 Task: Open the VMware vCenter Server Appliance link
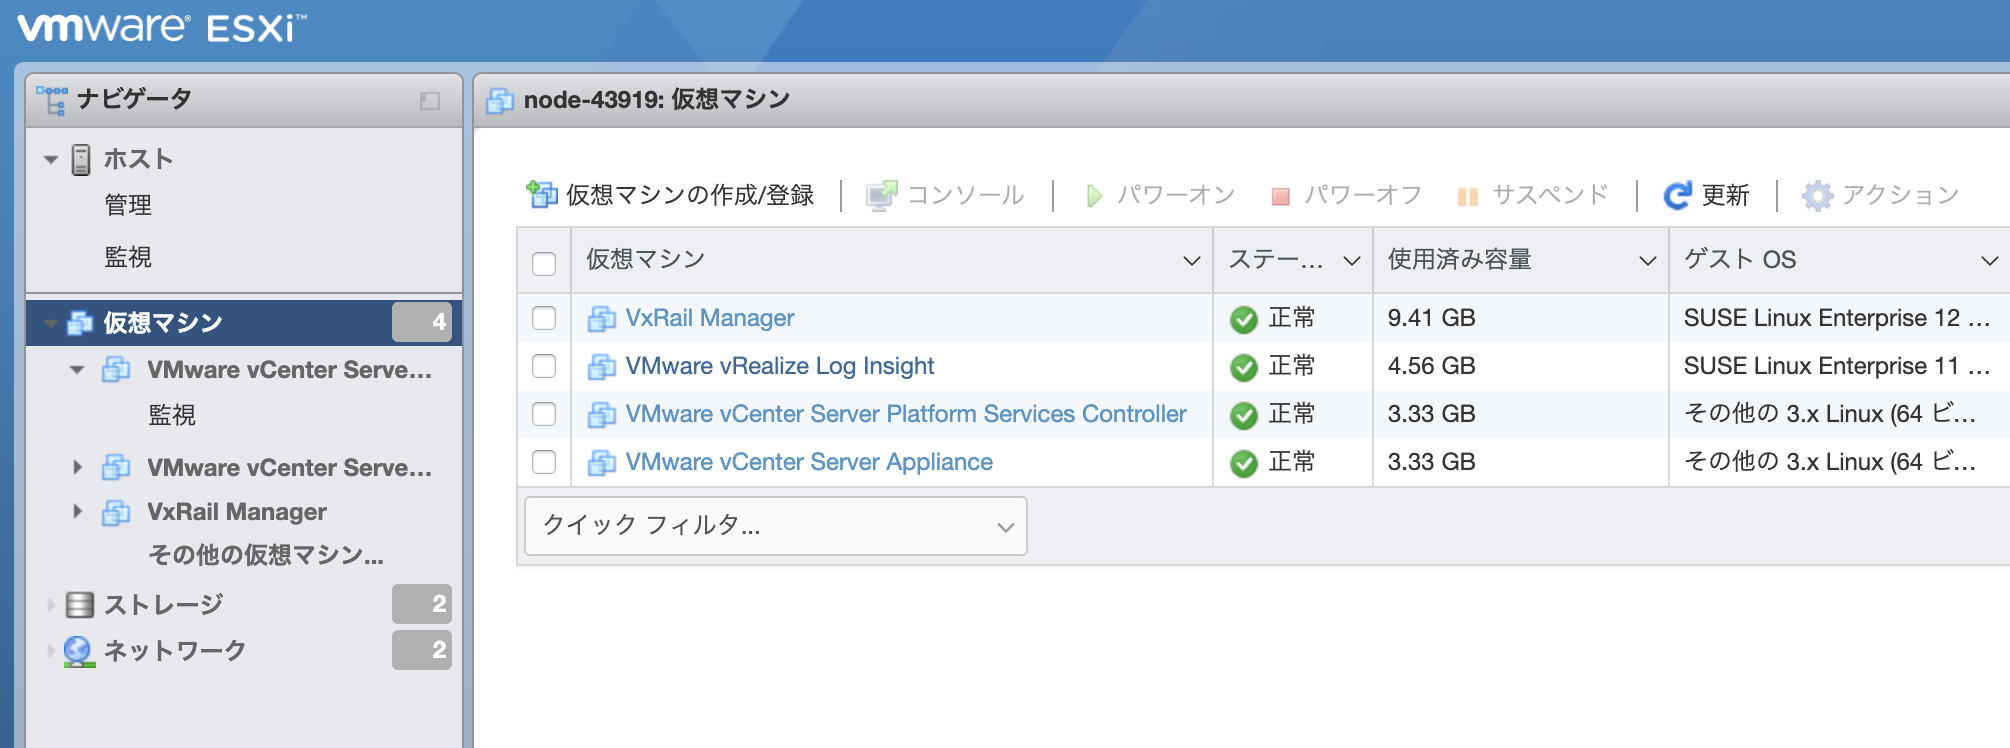809,462
